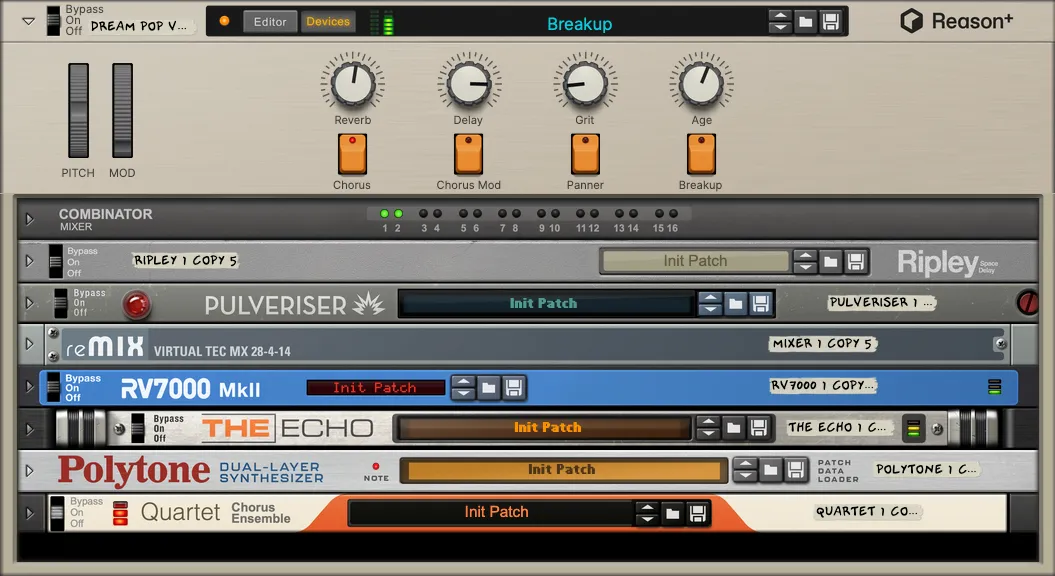Flip the RV7000 MkII Bypass switch
The width and height of the screenshot is (1055, 576).
click(53, 388)
